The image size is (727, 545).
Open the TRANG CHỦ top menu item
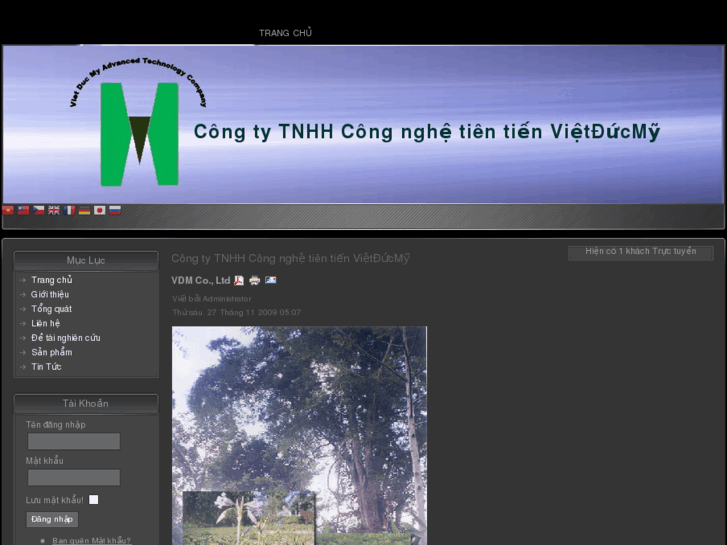pos(285,33)
